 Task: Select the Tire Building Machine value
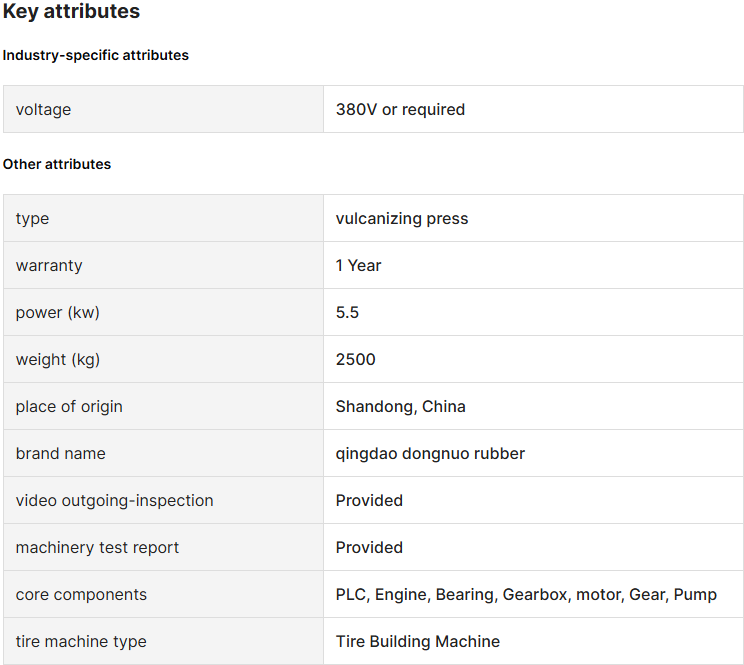coord(418,642)
